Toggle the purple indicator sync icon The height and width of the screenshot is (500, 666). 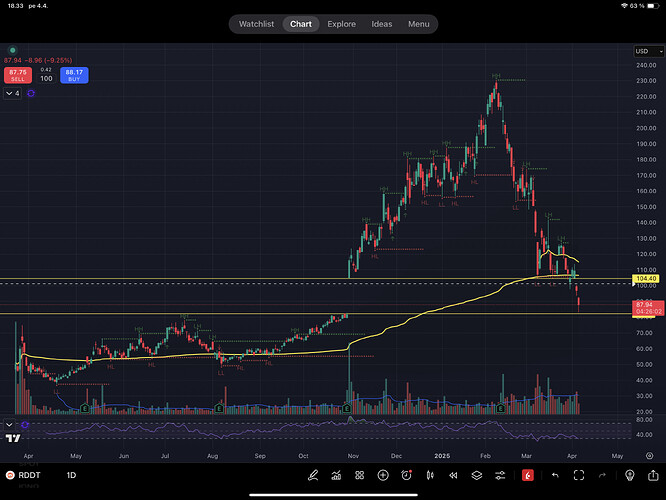31,93
